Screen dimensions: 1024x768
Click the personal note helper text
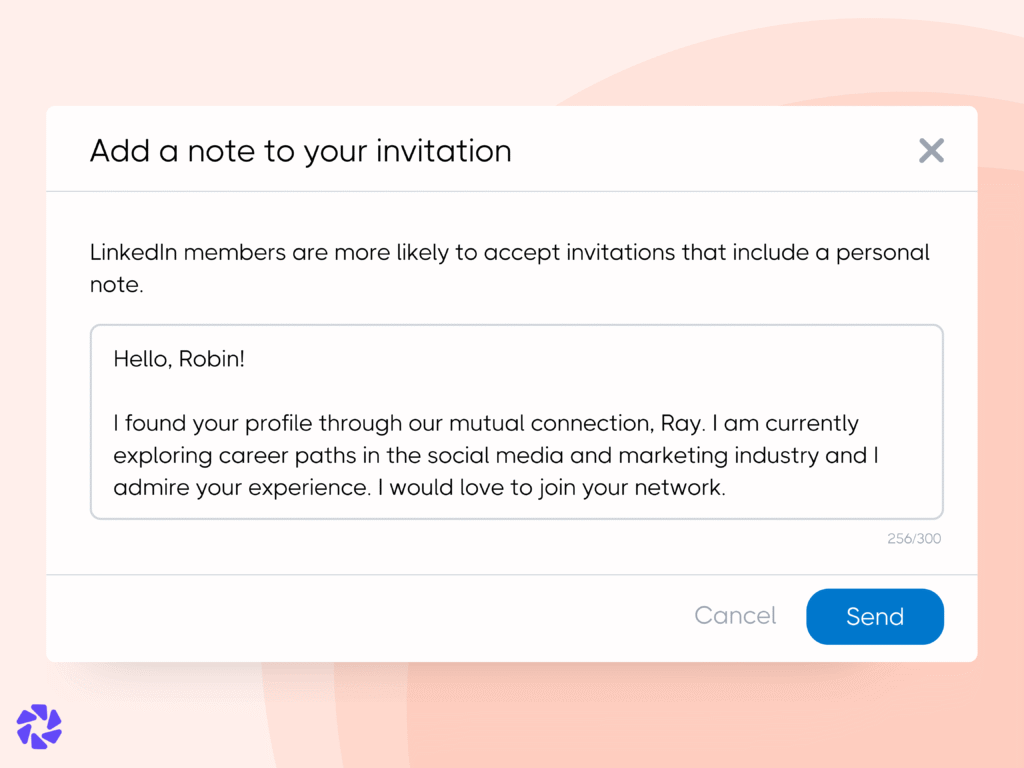[x=510, y=267]
